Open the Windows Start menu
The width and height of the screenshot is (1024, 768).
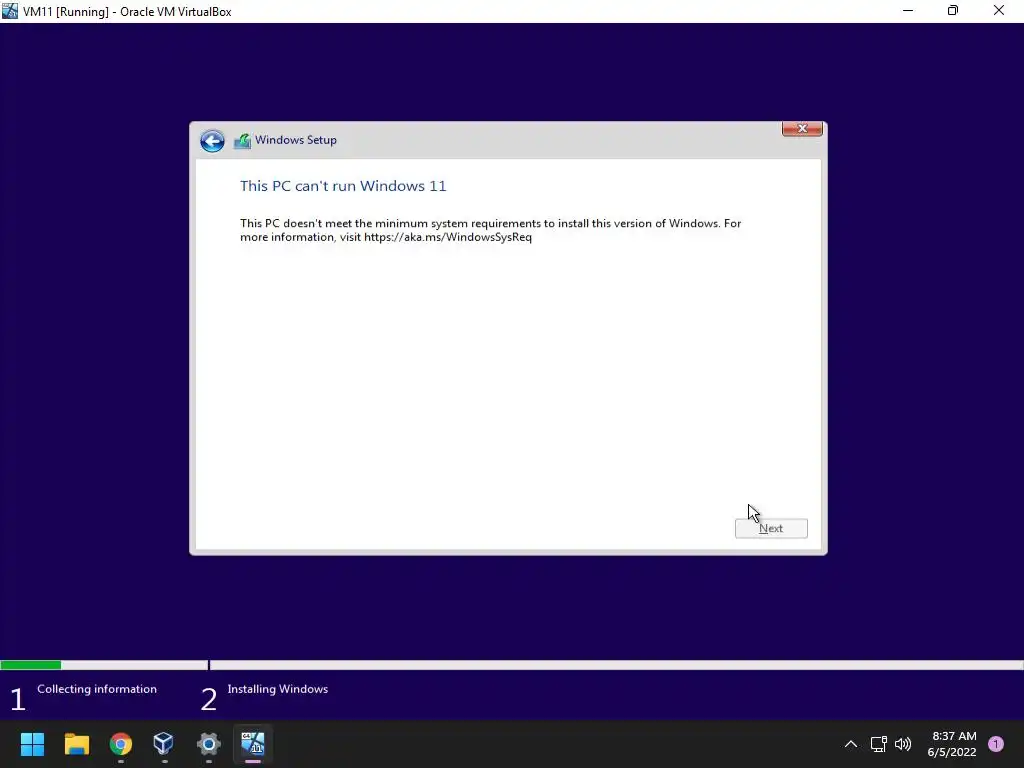pos(32,744)
